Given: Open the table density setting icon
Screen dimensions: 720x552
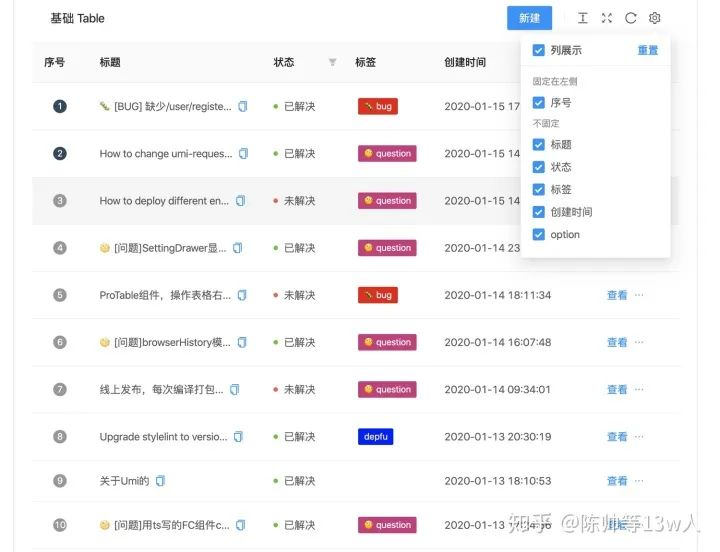Looking at the screenshot, I should point(582,18).
